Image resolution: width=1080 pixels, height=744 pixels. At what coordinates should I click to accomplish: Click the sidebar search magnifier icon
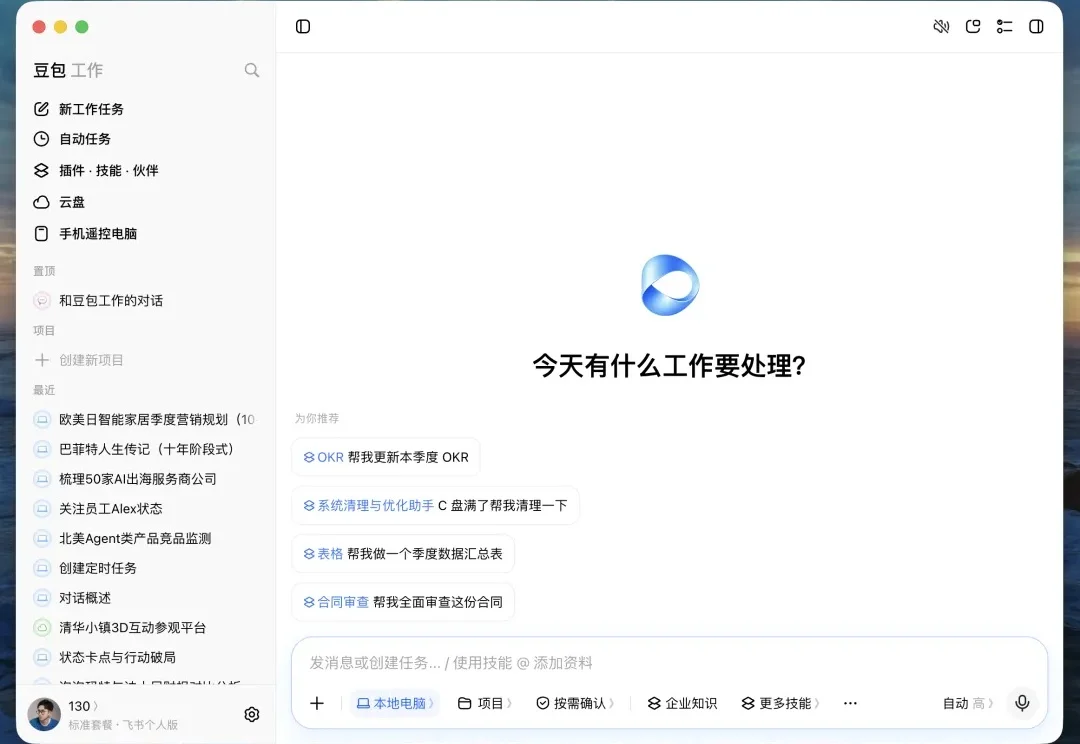[x=252, y=70]
